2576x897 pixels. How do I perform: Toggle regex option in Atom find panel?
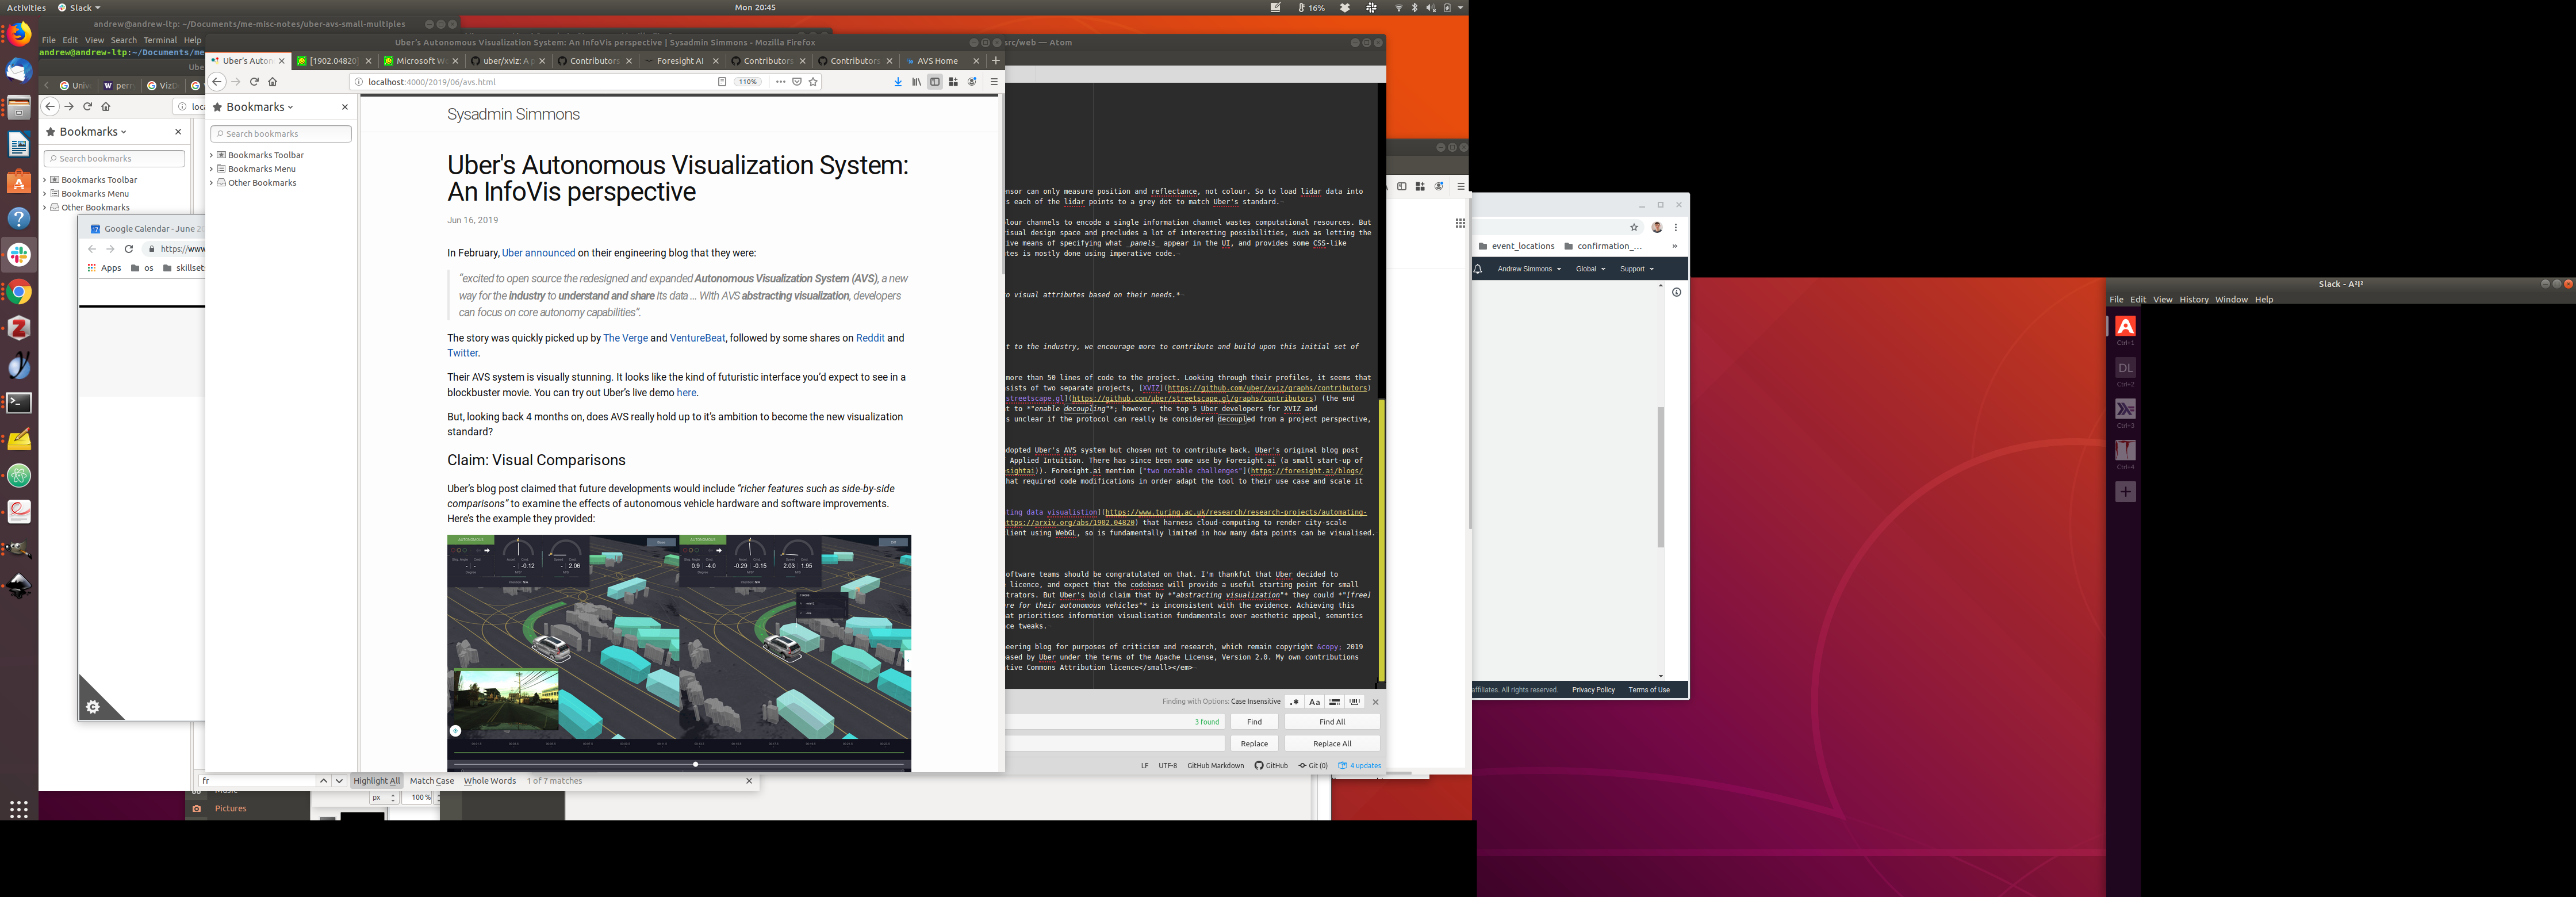coord(1294,702)
